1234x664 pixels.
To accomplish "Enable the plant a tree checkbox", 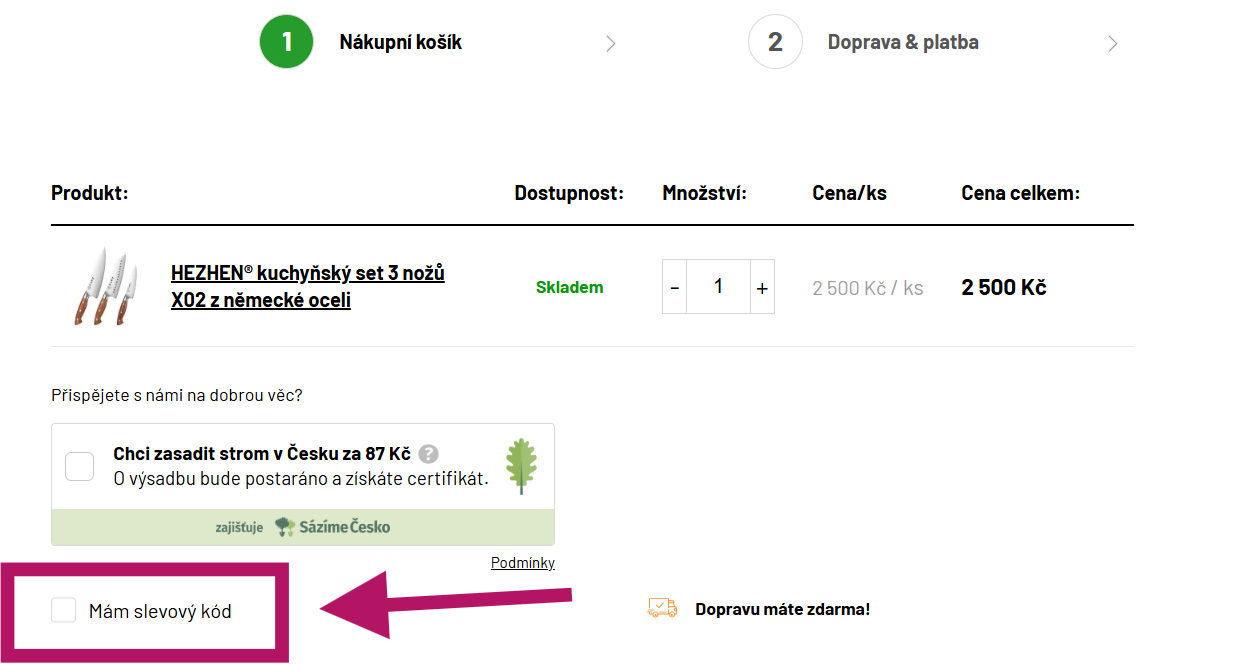I will pyautogui.click(x=80, y=466).
